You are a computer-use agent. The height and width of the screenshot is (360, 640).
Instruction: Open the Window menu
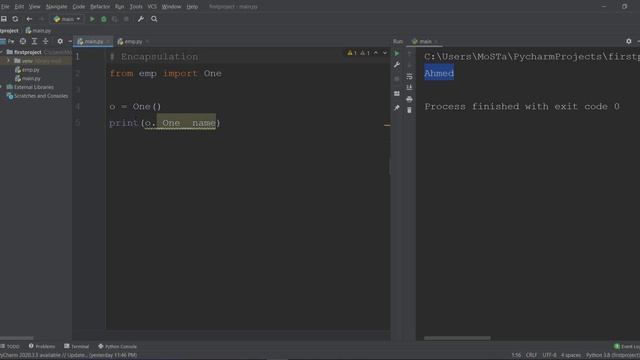click(x=171, y=7)
